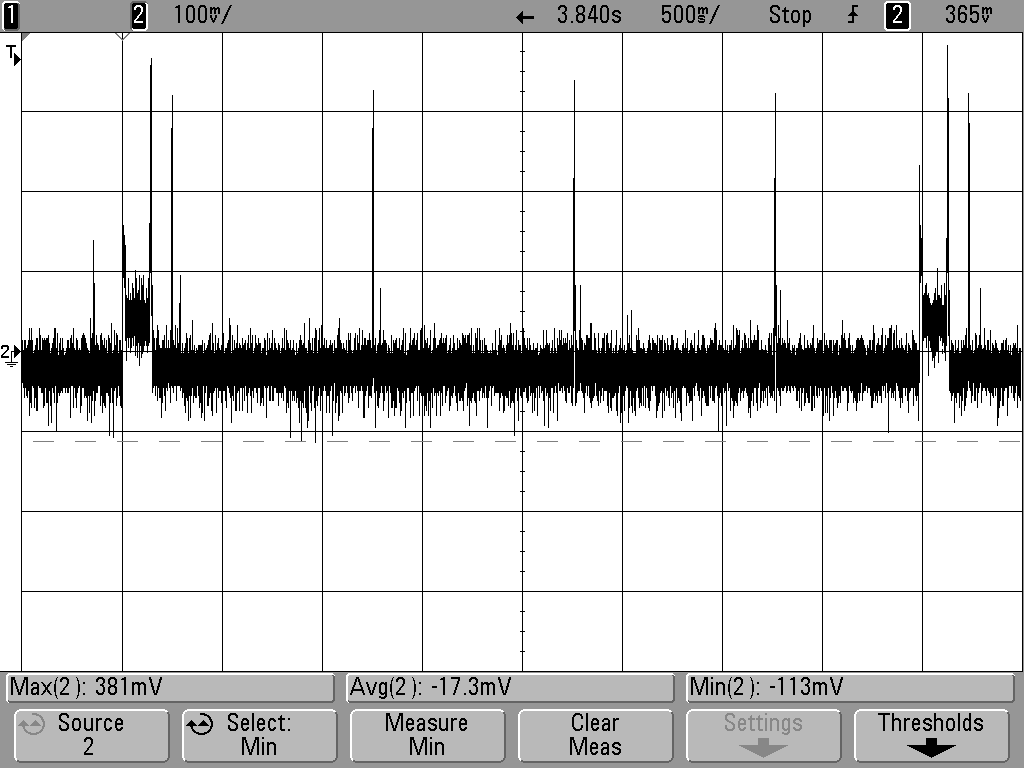Image resolution: width=1024 pixels, height=768 pixels.
Task: Click the channel 2 indicator in the top bar
Action: click(138, 15)
